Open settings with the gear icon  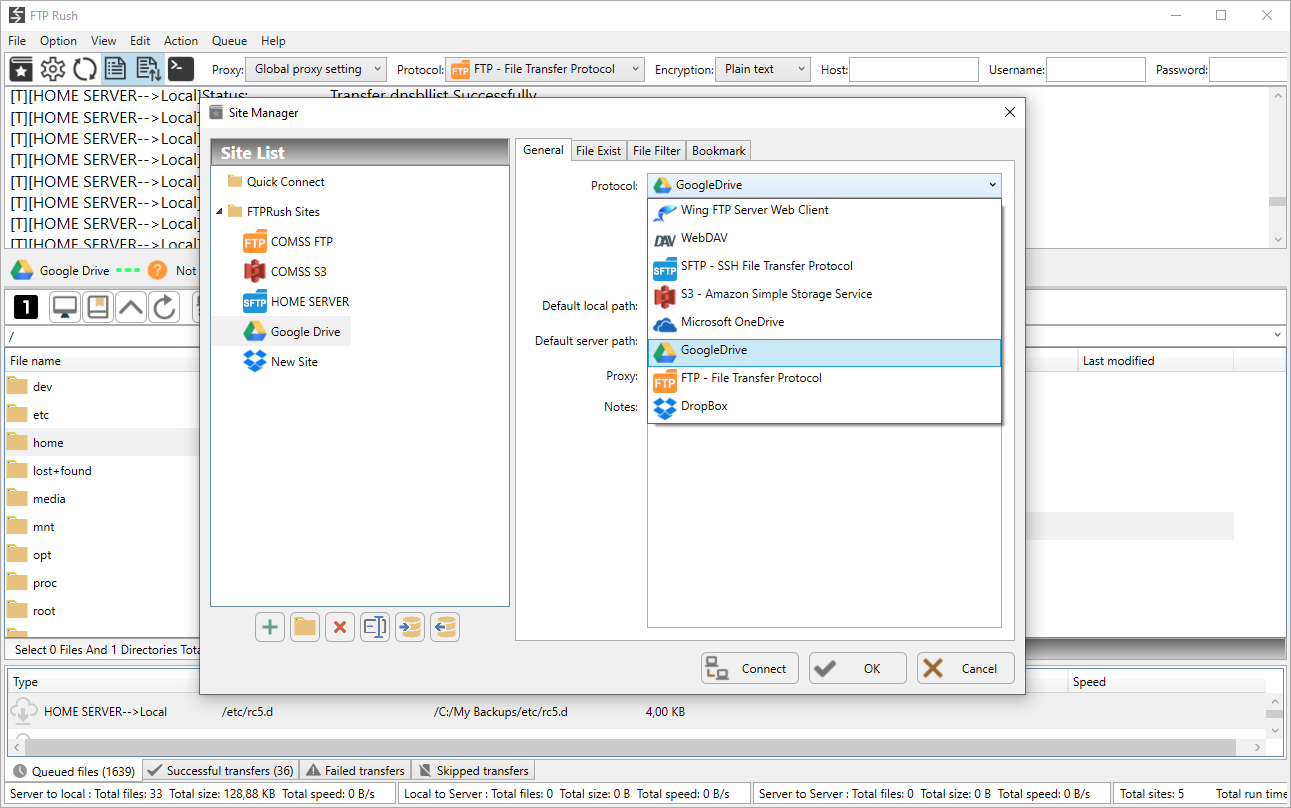click(x=53, y=69)
